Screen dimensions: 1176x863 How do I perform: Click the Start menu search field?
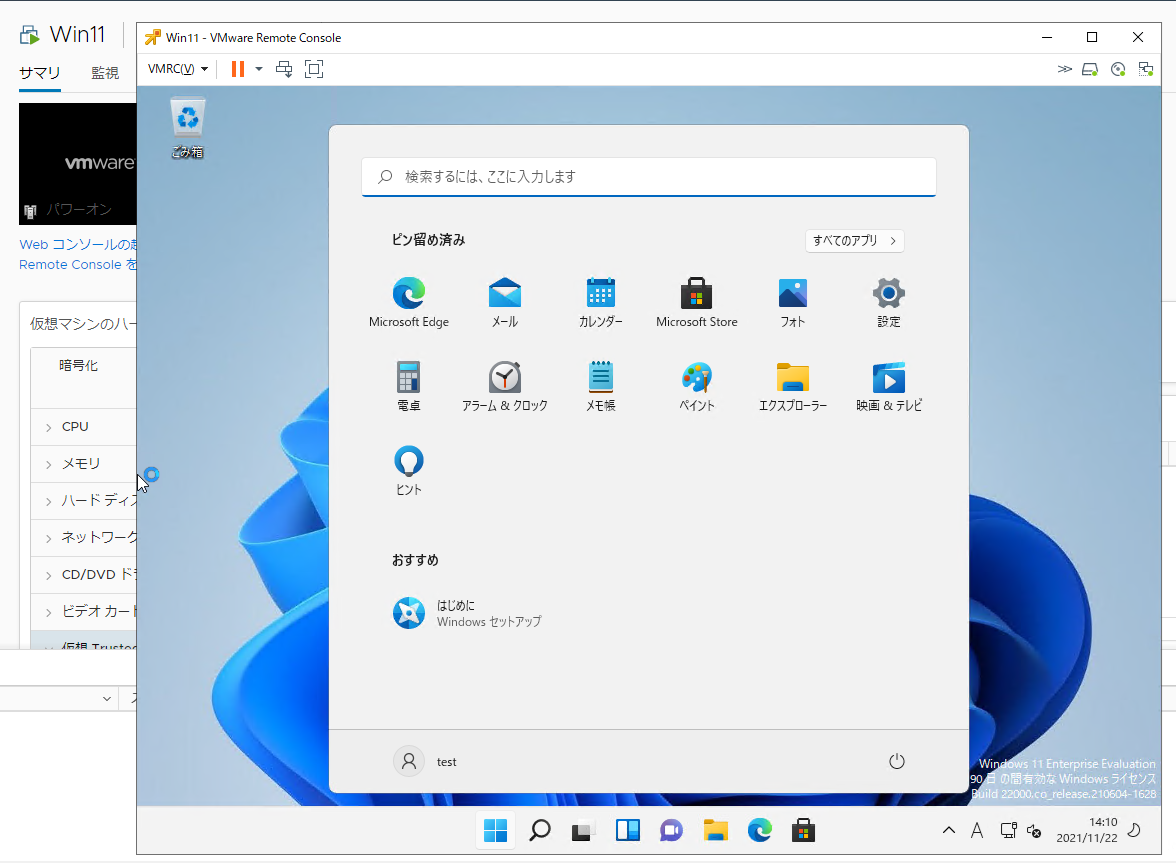pyautogui.click(x=649, y=177)
